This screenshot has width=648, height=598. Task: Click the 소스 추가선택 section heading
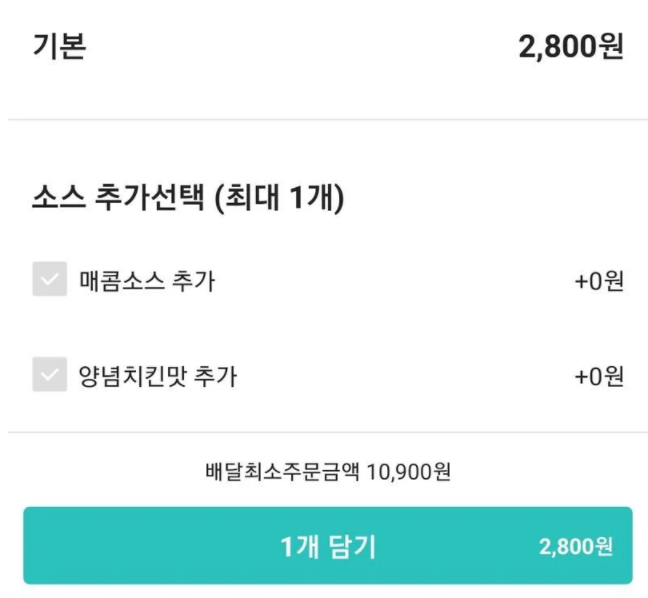(x=120, y=199)
